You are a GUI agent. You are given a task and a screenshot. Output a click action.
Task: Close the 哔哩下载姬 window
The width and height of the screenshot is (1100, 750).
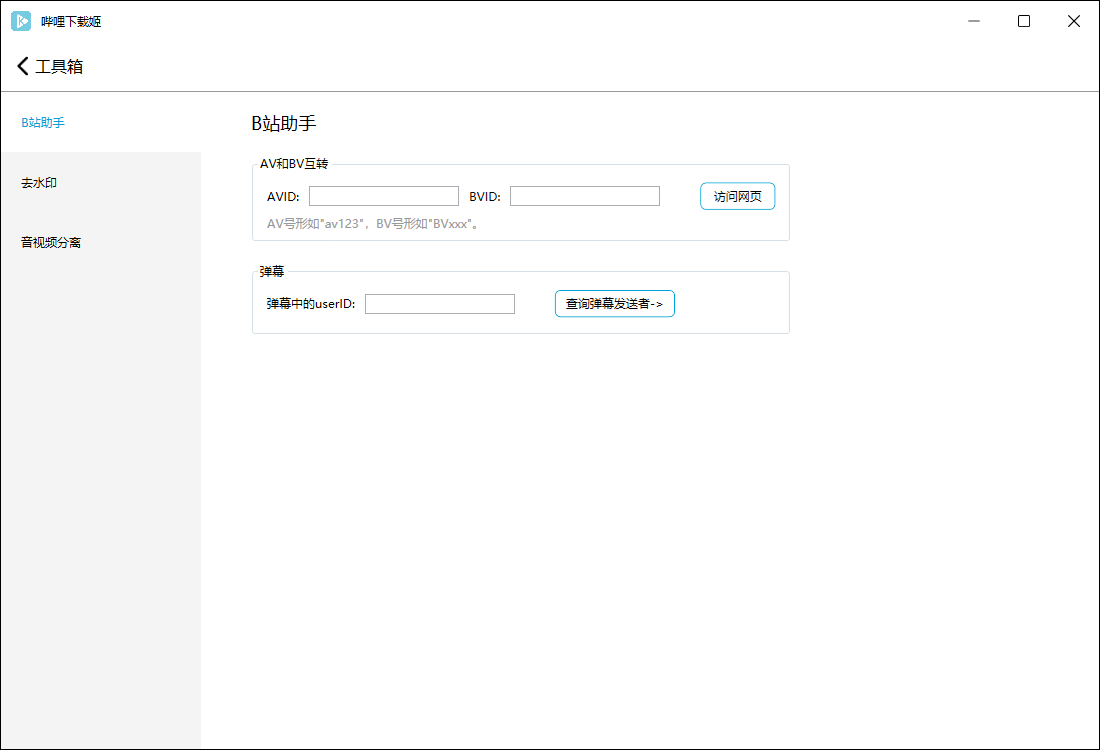tap(1073, 21)
